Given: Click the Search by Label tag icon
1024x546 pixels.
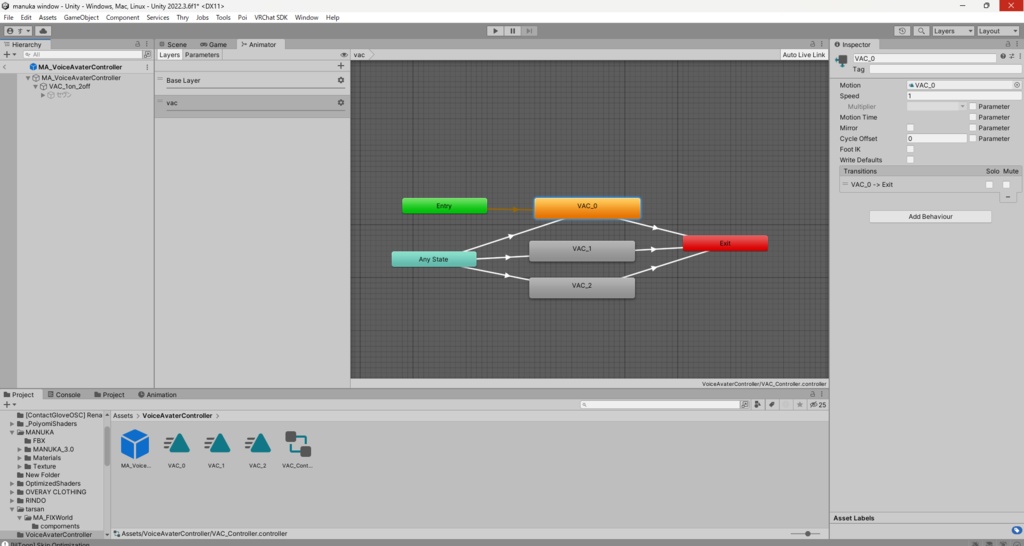Looking at the screenshot, I should (772, 405).
